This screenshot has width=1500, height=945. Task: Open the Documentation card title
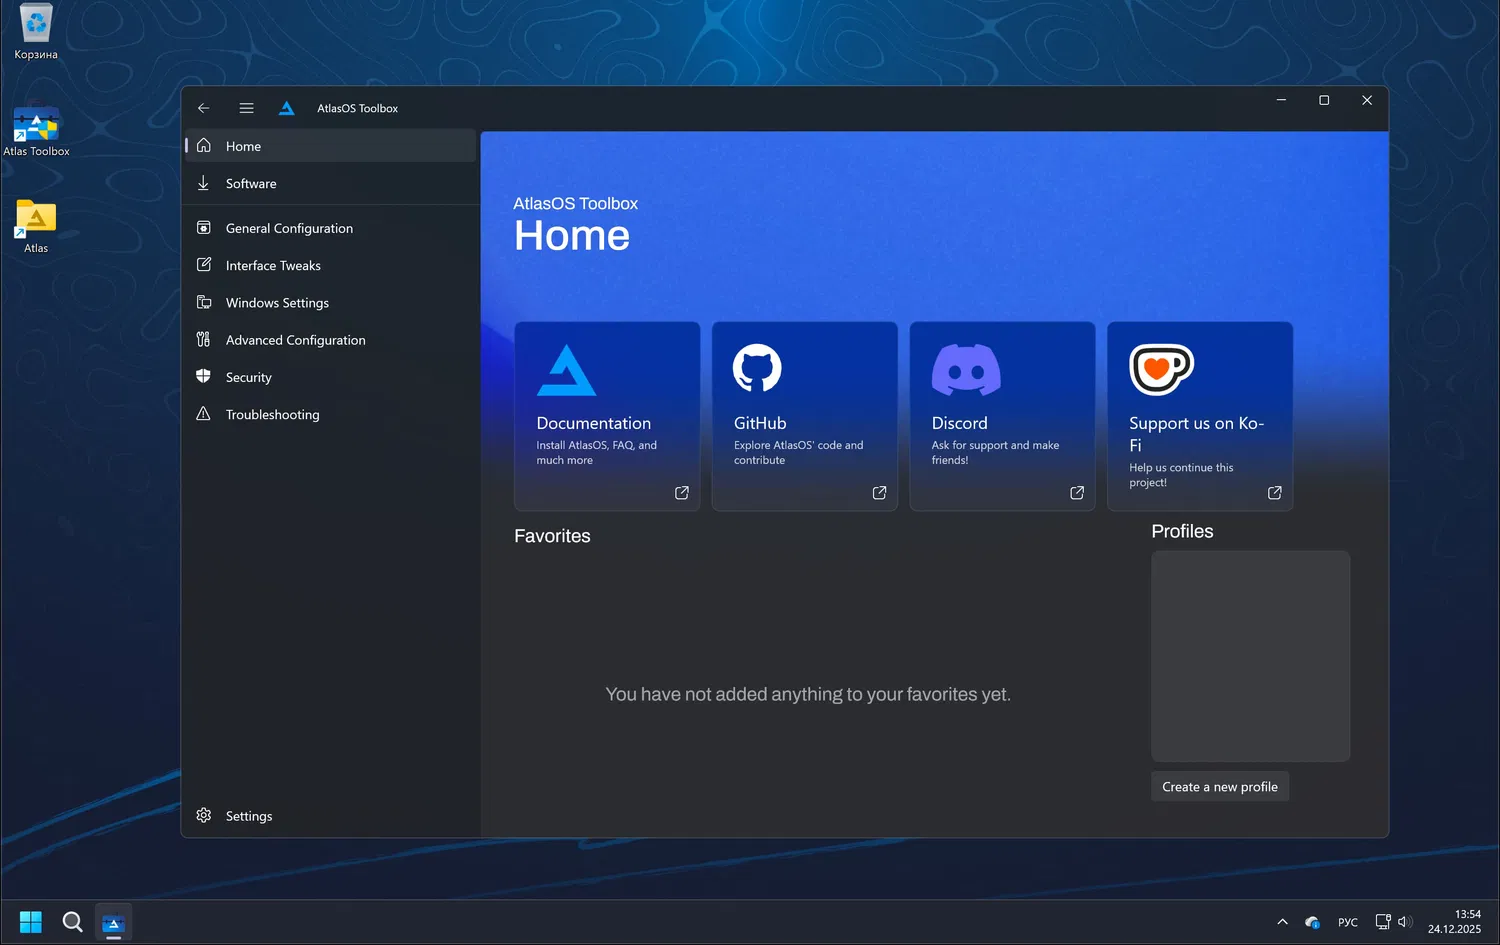coord(594,423)
